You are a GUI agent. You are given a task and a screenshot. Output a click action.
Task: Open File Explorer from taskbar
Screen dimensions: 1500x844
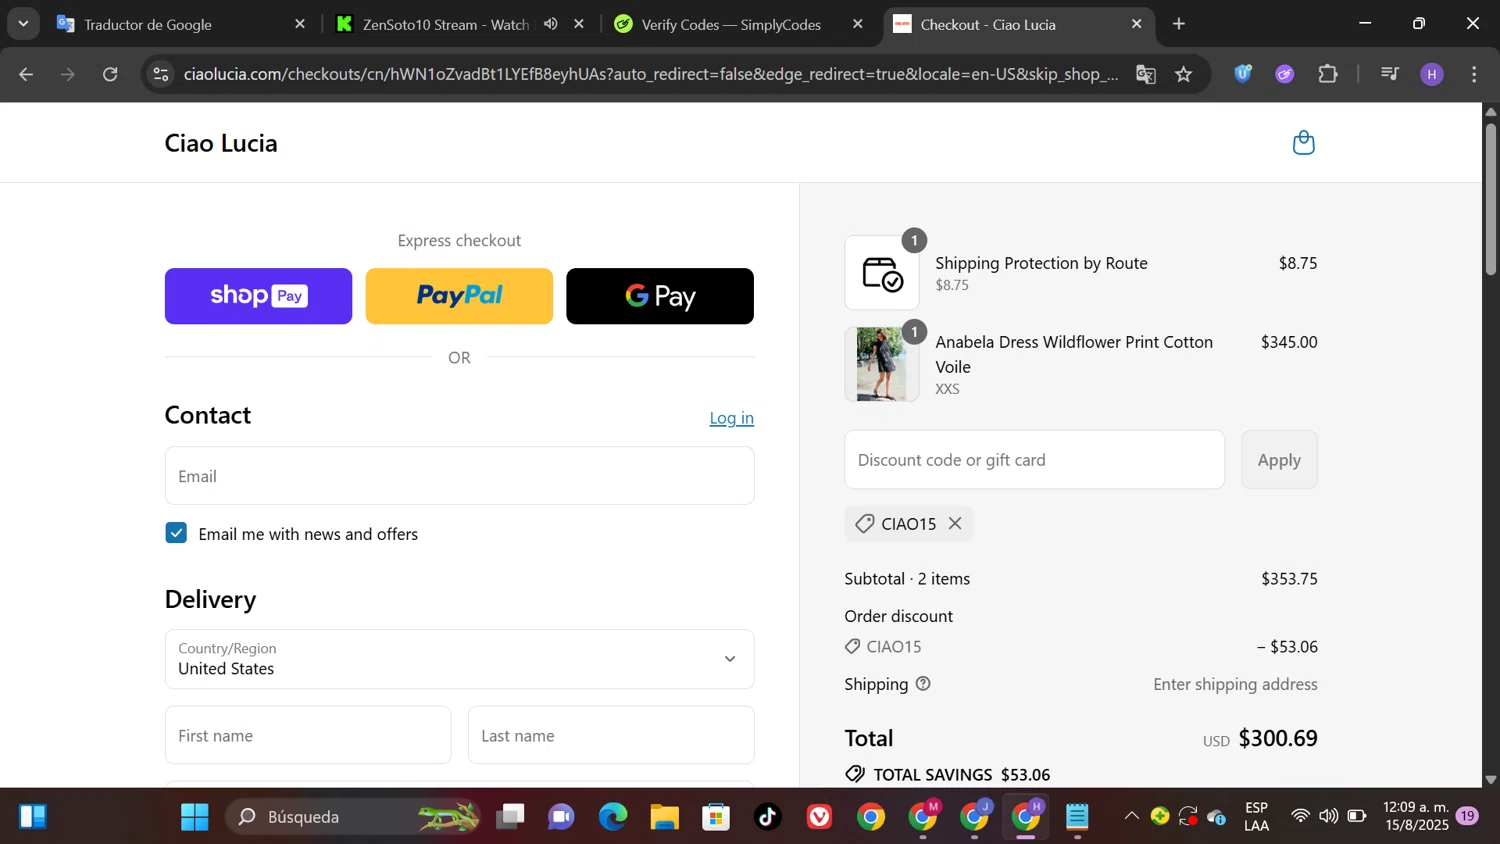tap(664, 817)
